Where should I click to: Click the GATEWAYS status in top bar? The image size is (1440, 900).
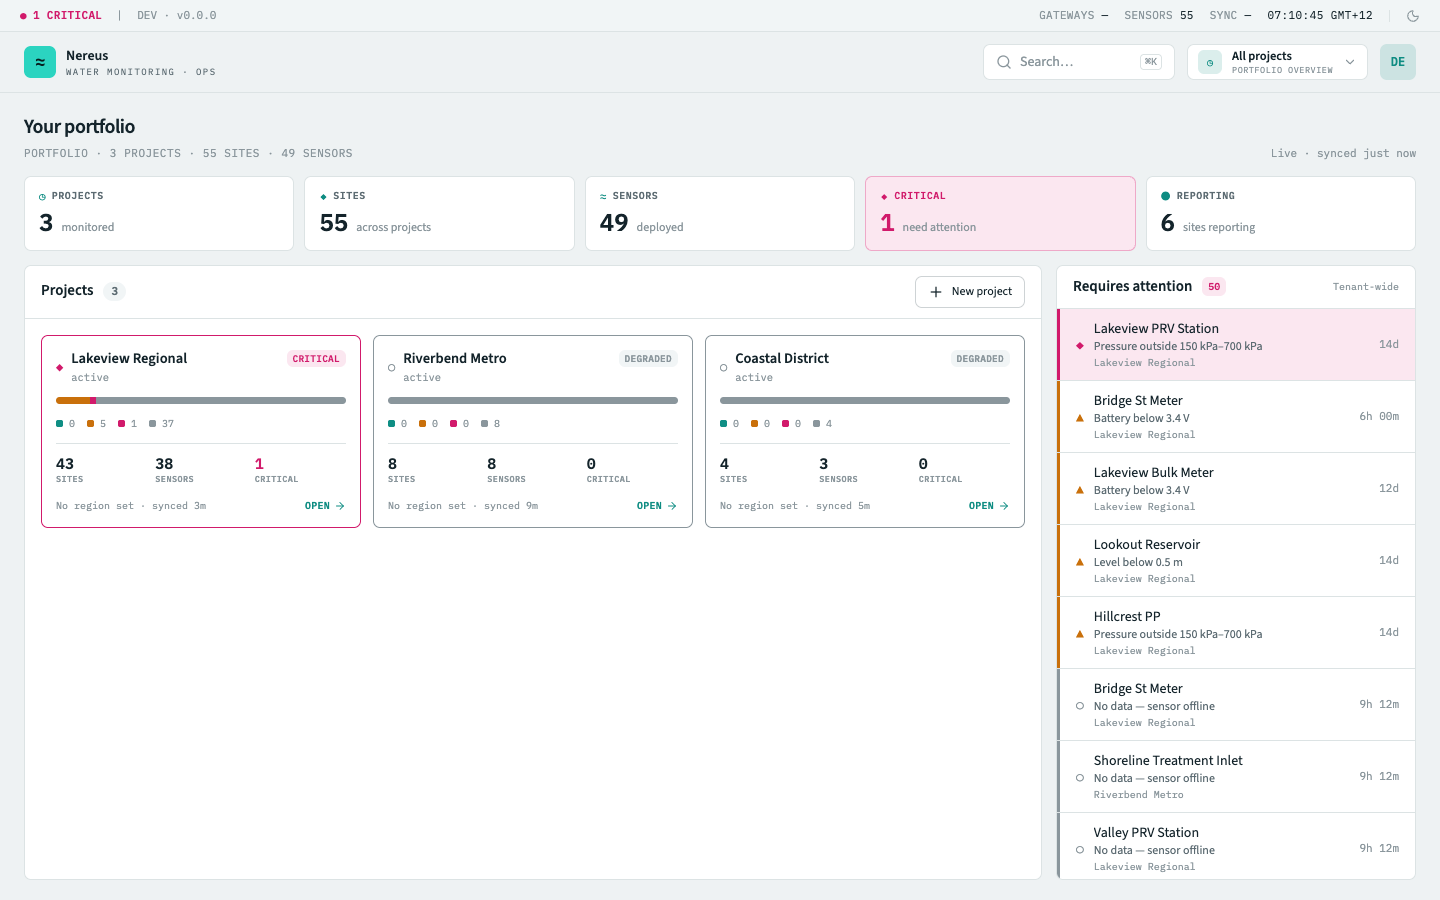(x=1074, y=16)
